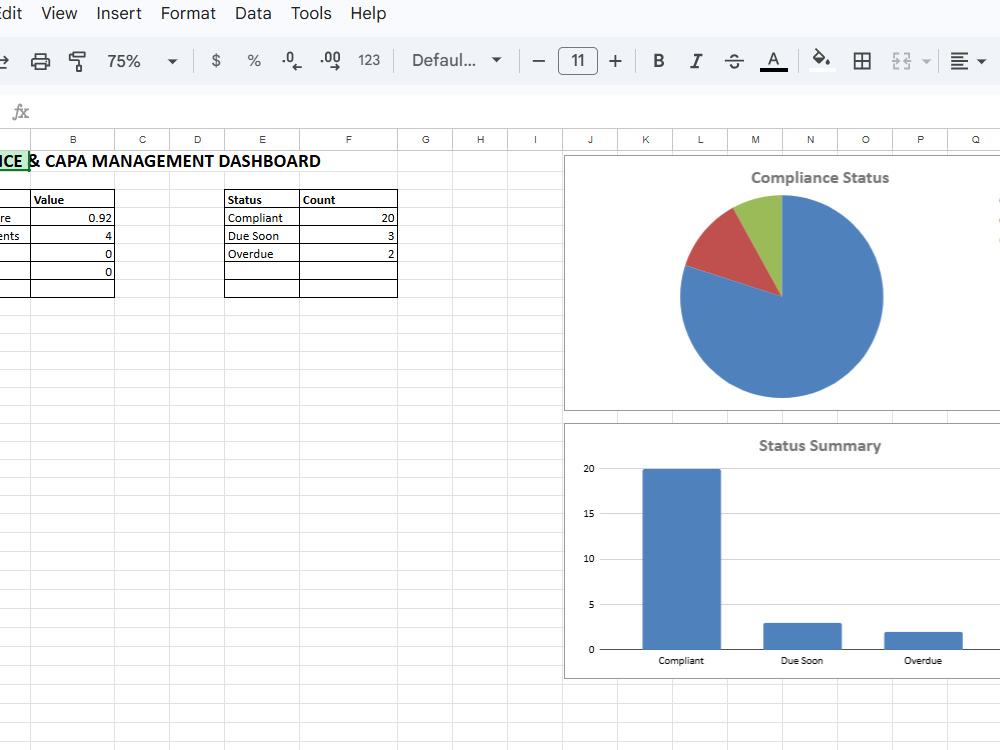This screenshot has width=1000, height=750.
Task: Open the zoom 75% dropdown
Action: pos(142,61)
